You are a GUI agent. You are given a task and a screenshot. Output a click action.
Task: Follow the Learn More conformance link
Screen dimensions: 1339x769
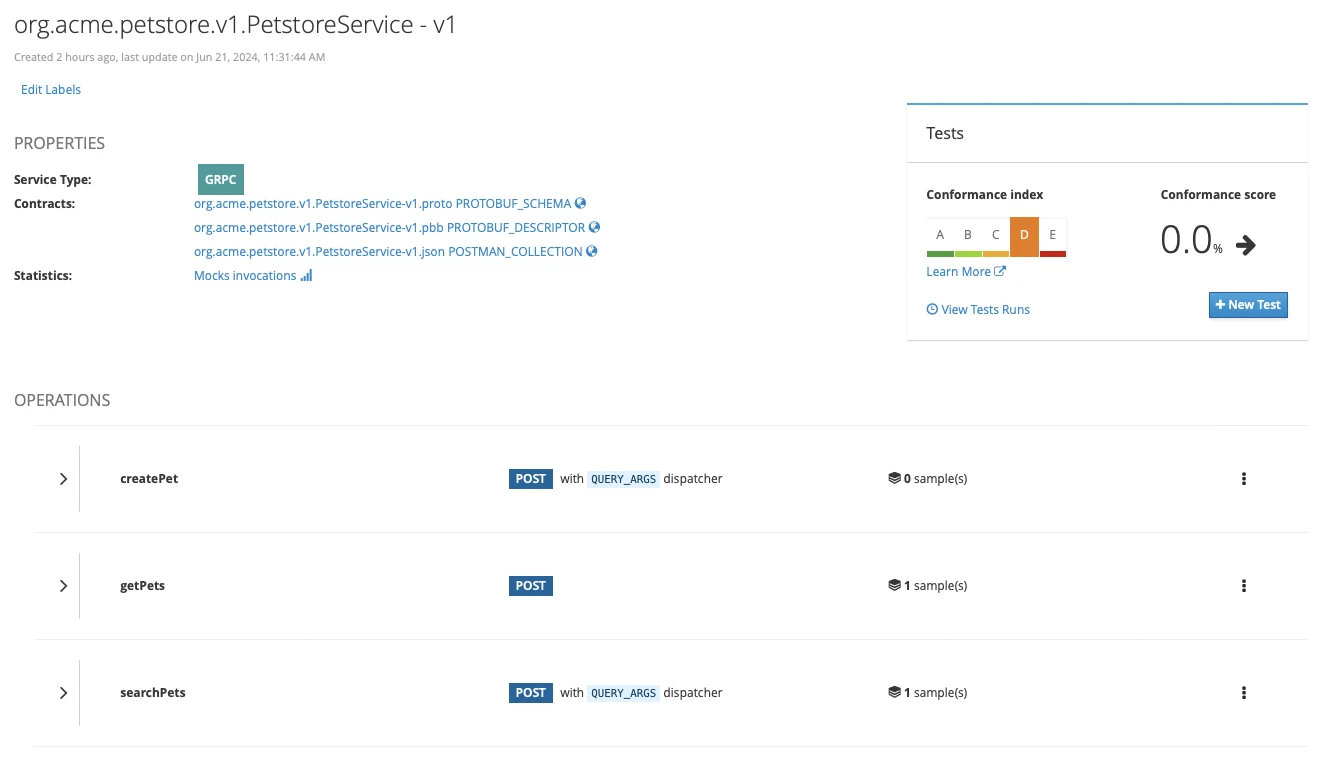pos(959,272)
